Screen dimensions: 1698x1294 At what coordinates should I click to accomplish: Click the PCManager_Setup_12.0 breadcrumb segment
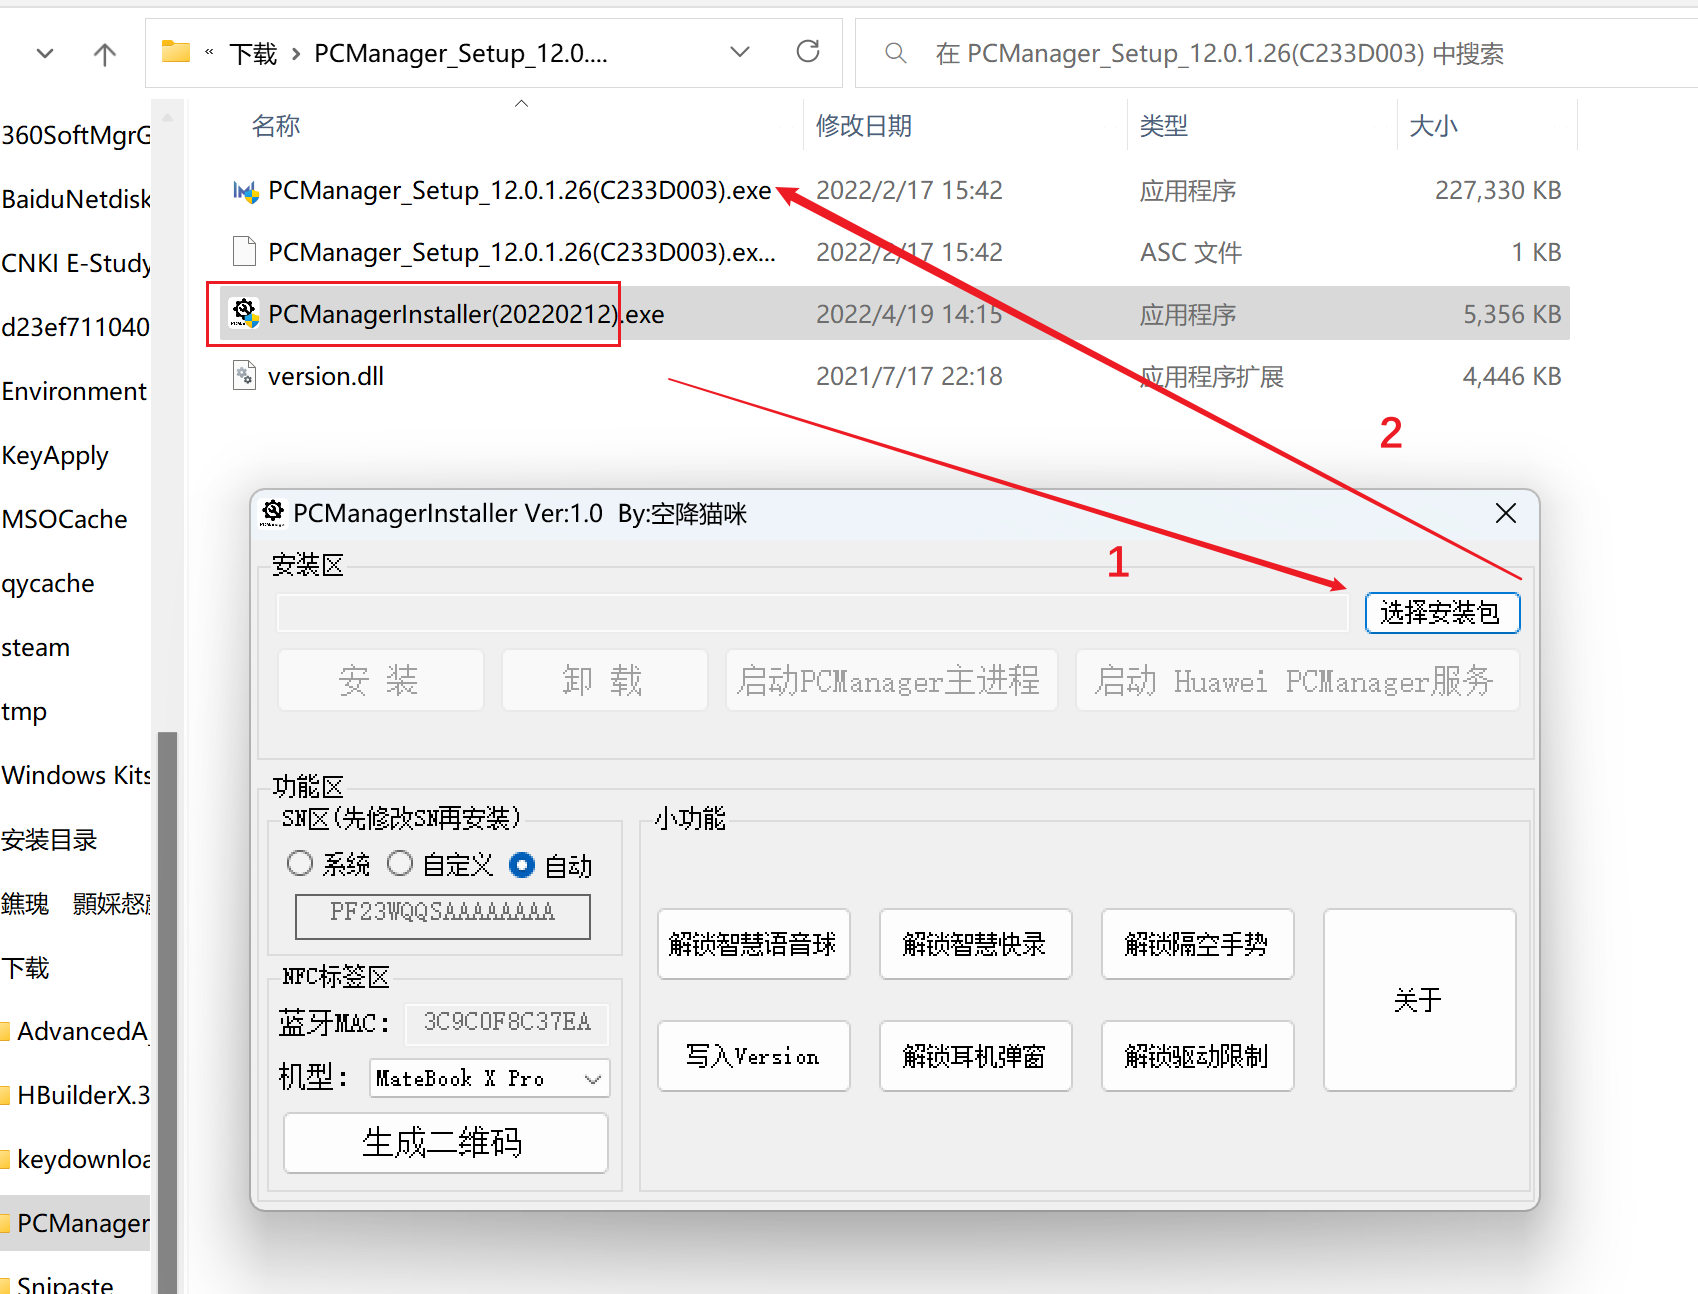[x=461, y=54]
